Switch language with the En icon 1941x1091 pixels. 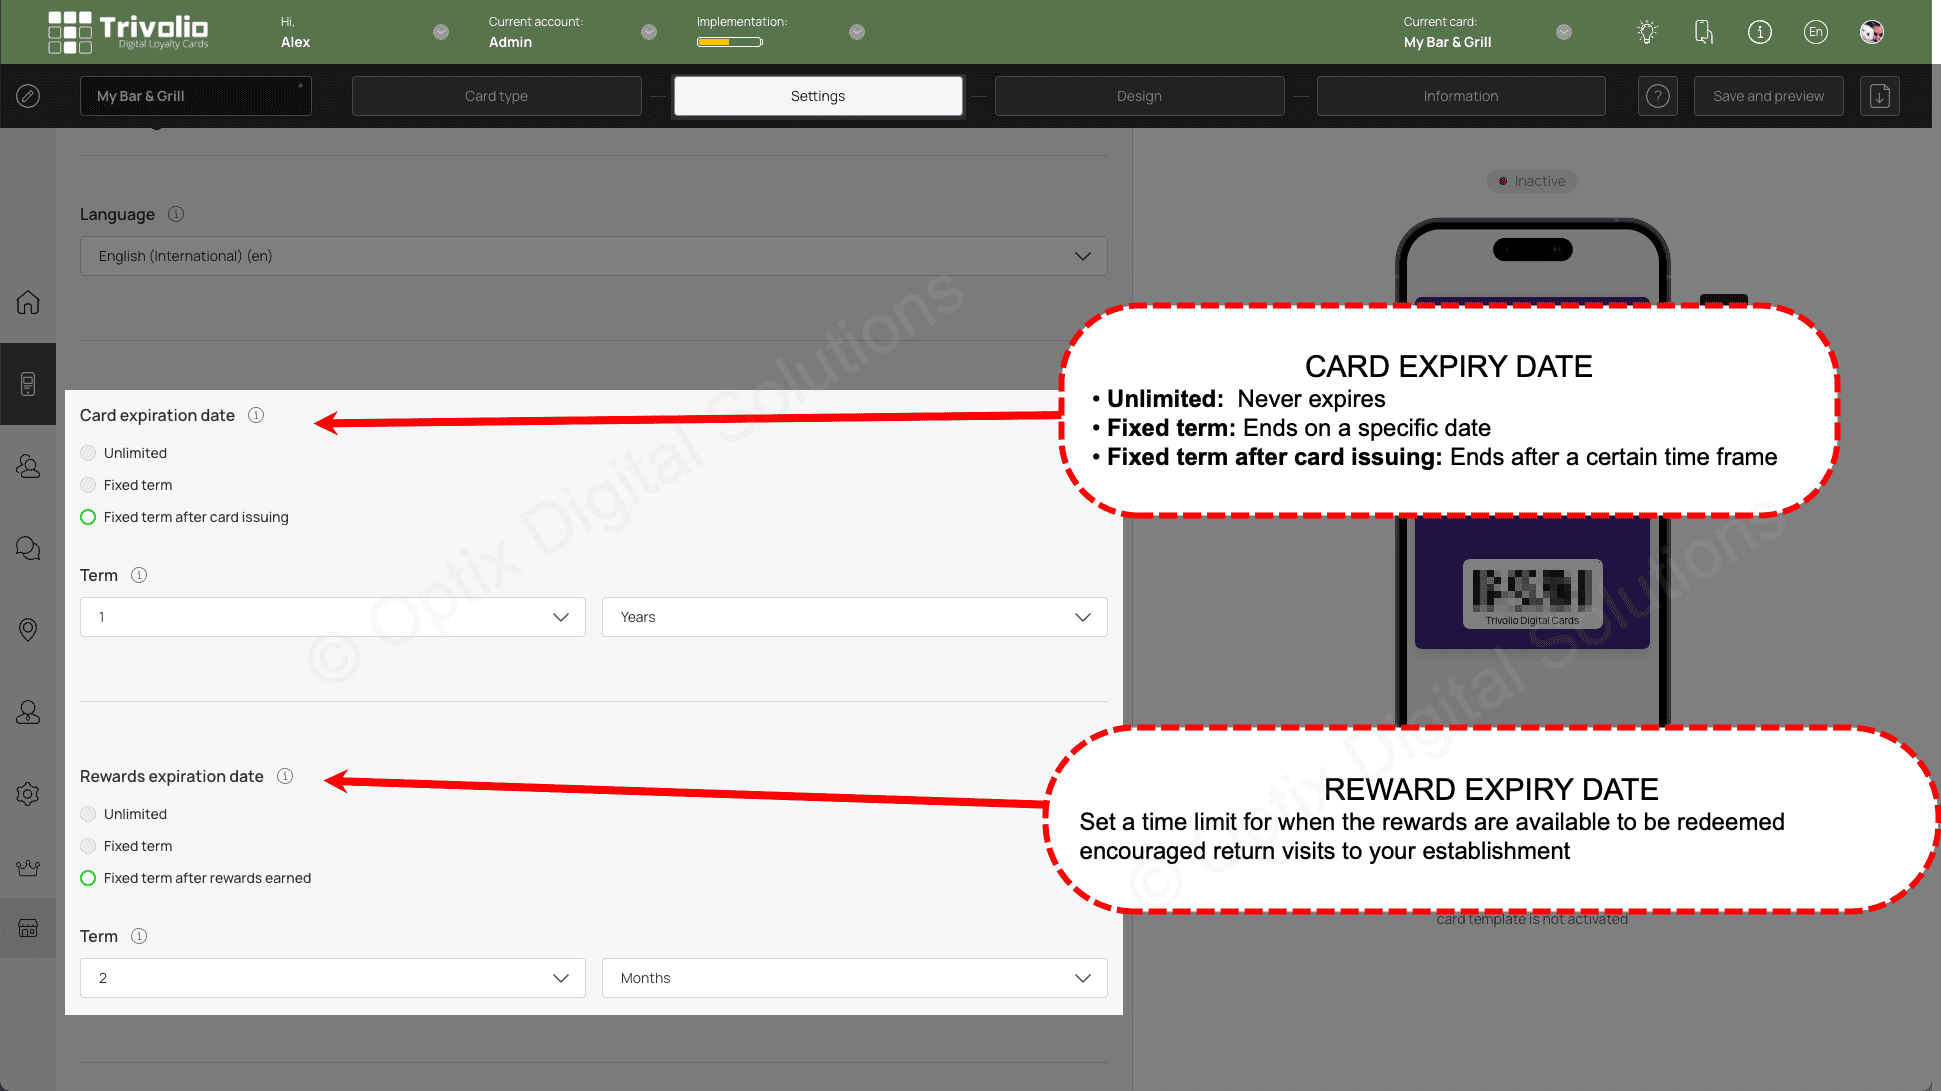(x=1816, y=32)
